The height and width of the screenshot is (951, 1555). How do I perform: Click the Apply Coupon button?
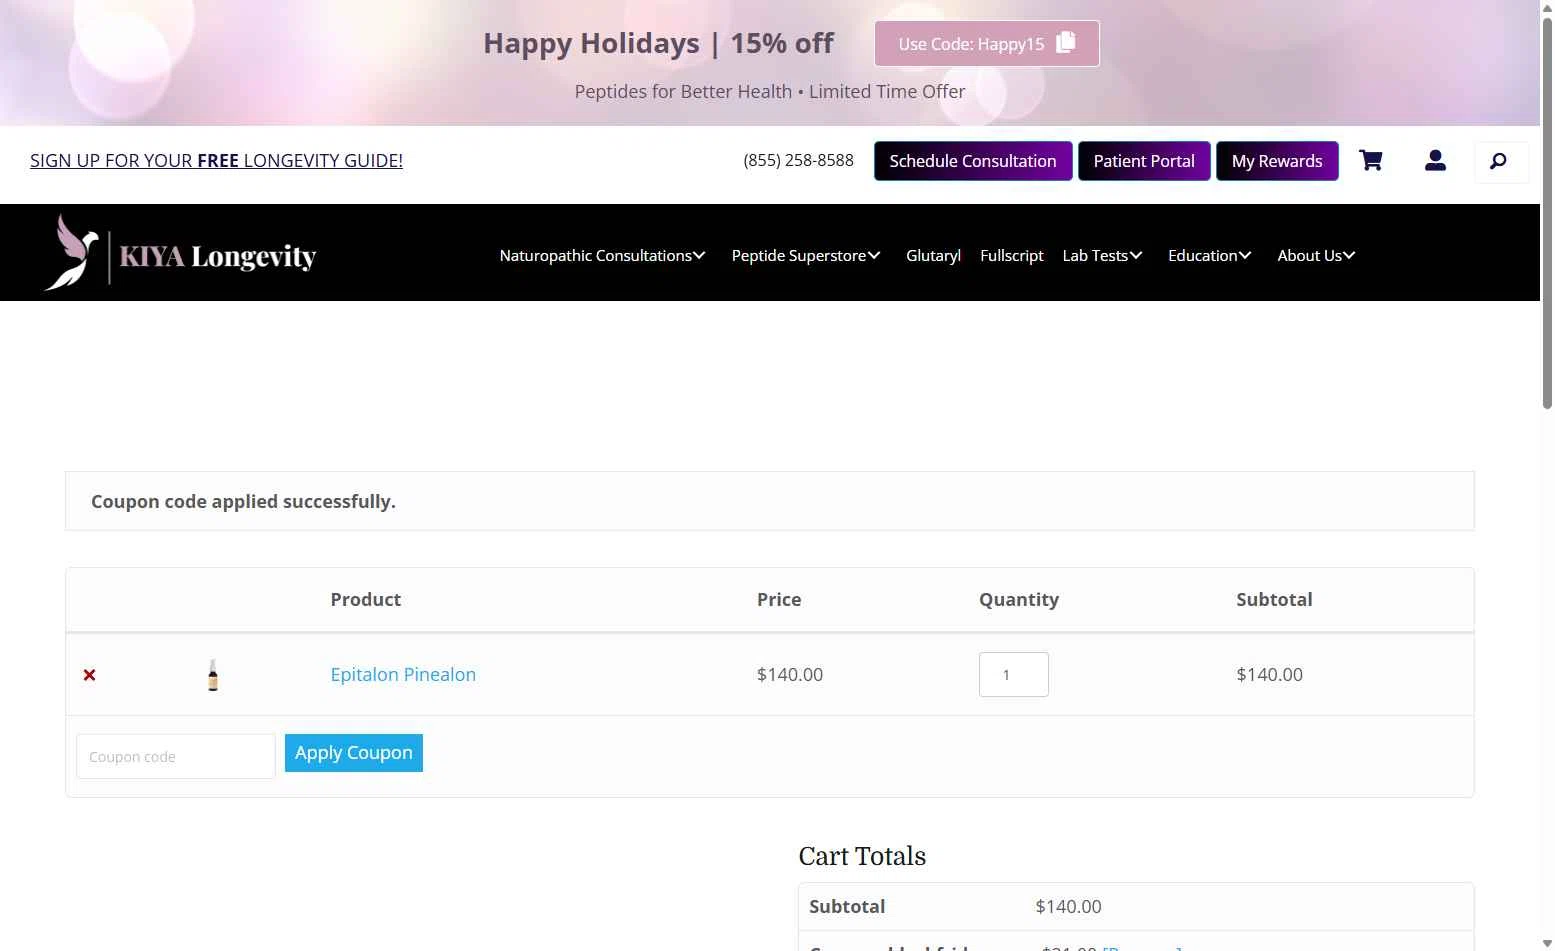coord(354,753)
